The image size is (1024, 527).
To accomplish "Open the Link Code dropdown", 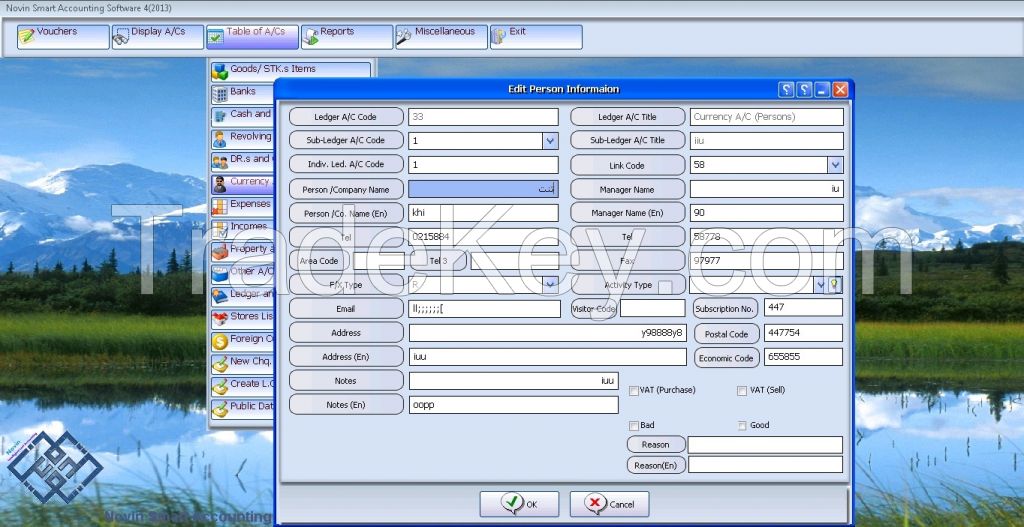I will [835, 165].
